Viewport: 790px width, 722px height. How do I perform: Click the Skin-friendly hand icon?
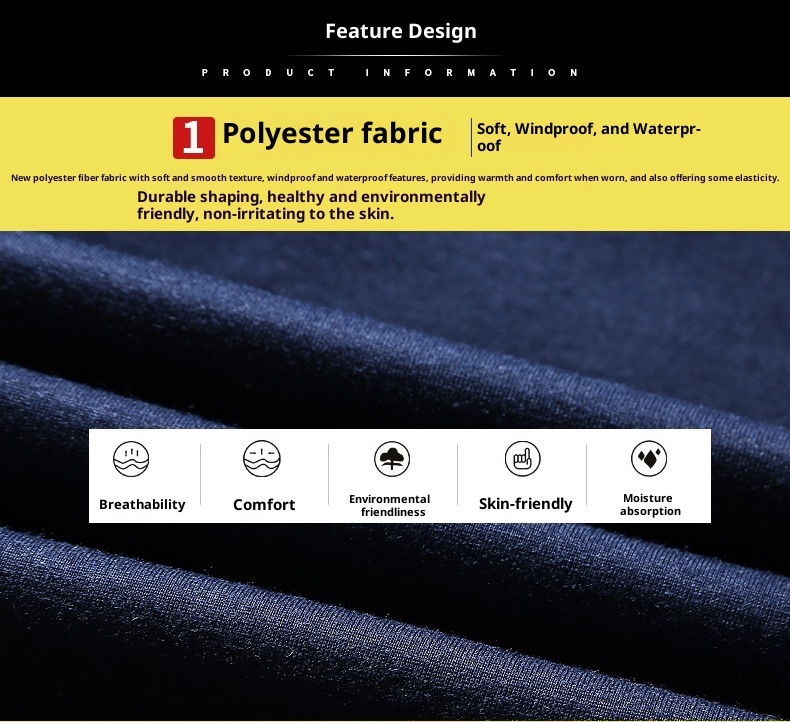[522, 458]
